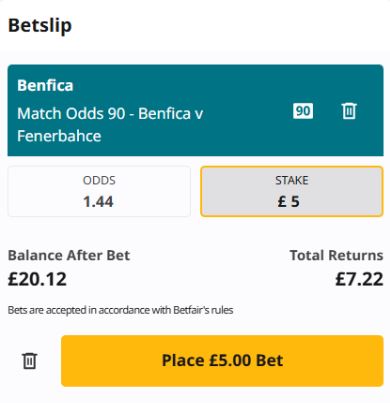
Task: Select the Stake input box
Action: pyautogui.click(x=292, y=191)
